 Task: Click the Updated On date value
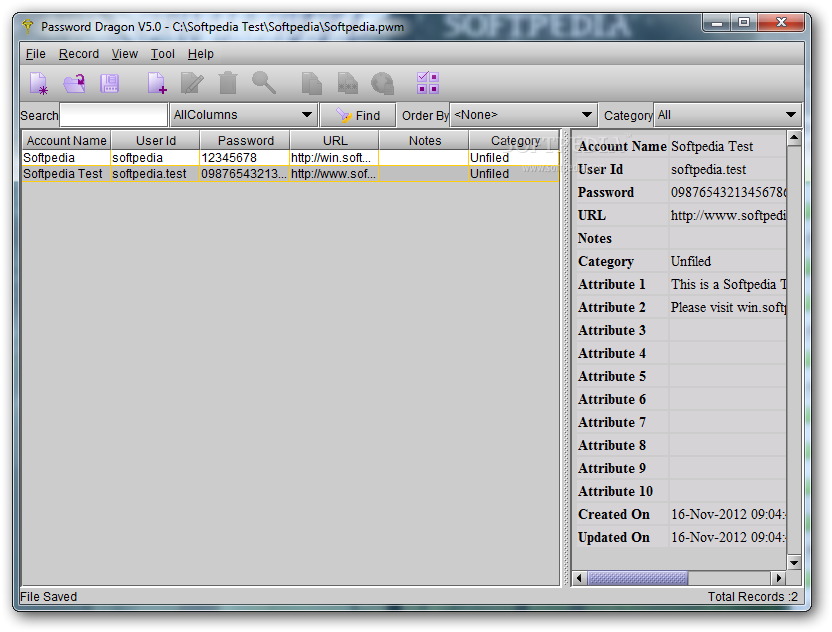pos(728,538)
